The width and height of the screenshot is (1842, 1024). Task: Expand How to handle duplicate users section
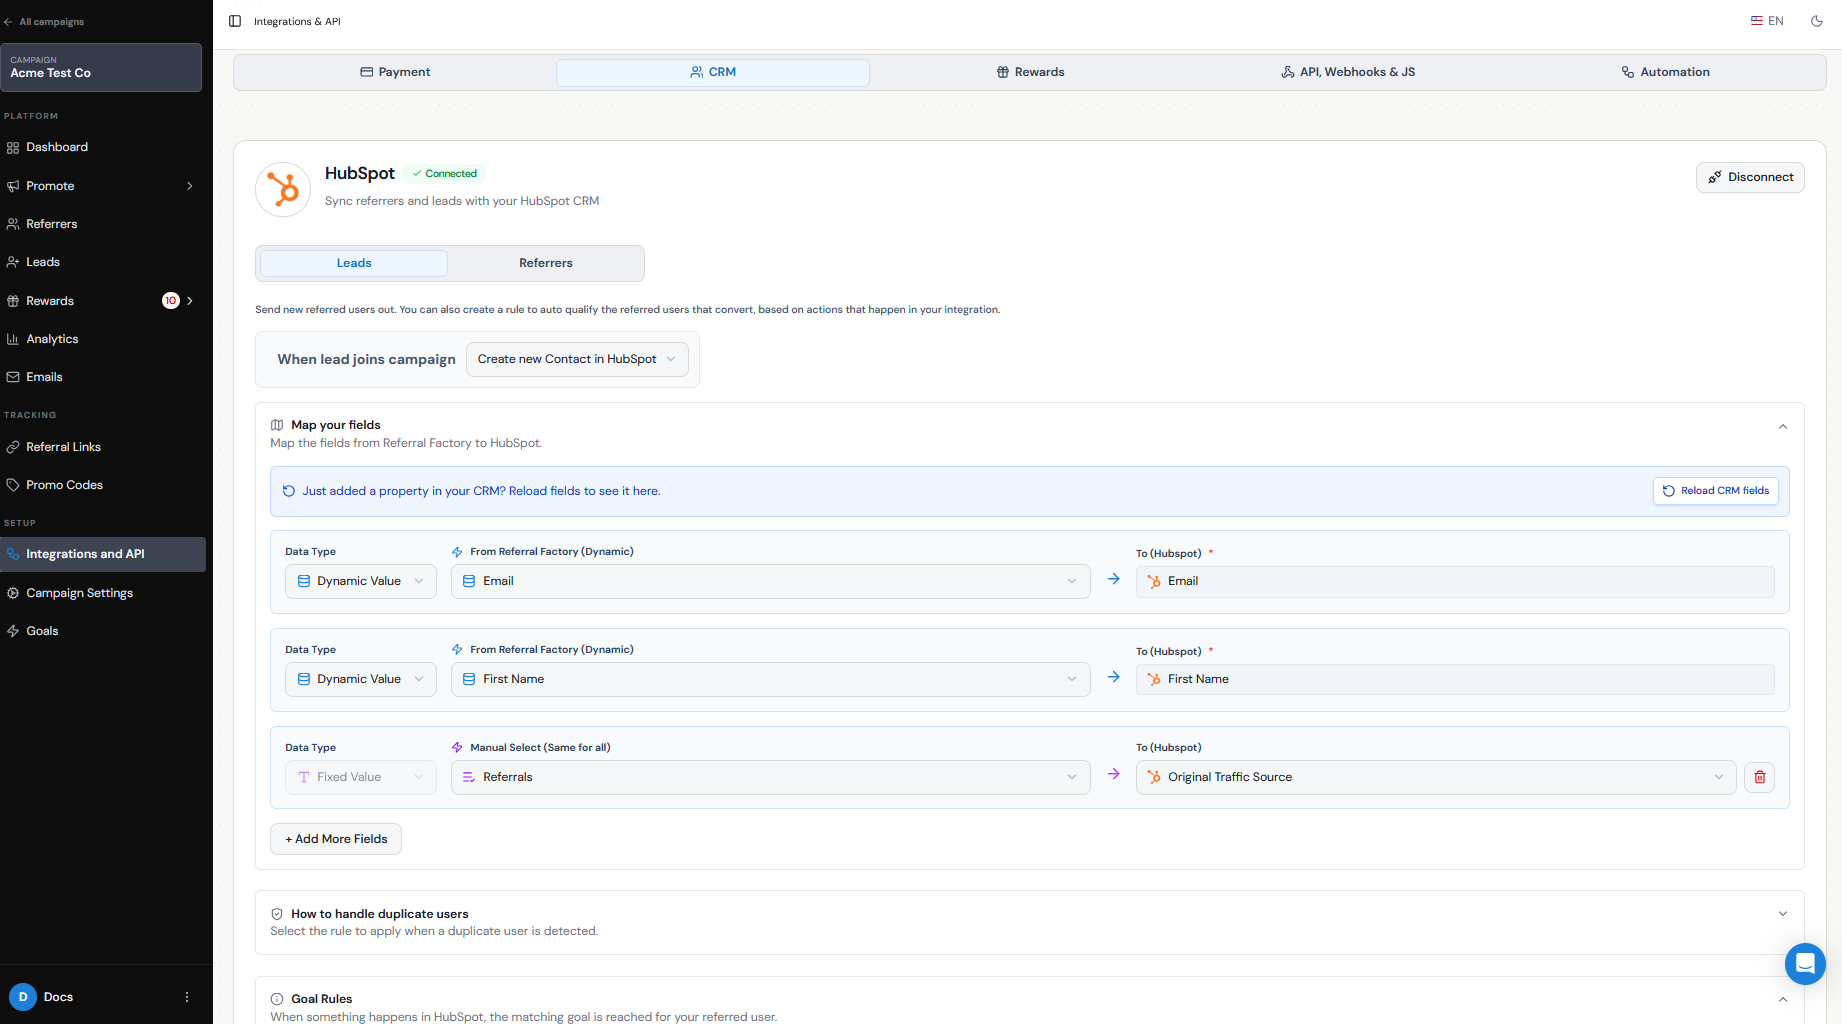[x=1783, y=913]
